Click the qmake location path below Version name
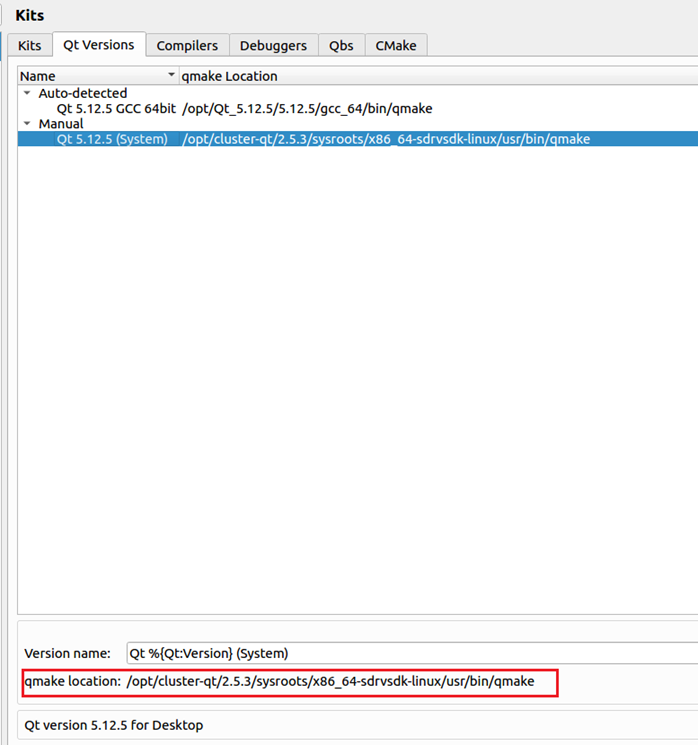The height and width of the screenshot is (745, 698). coord(330,682)
